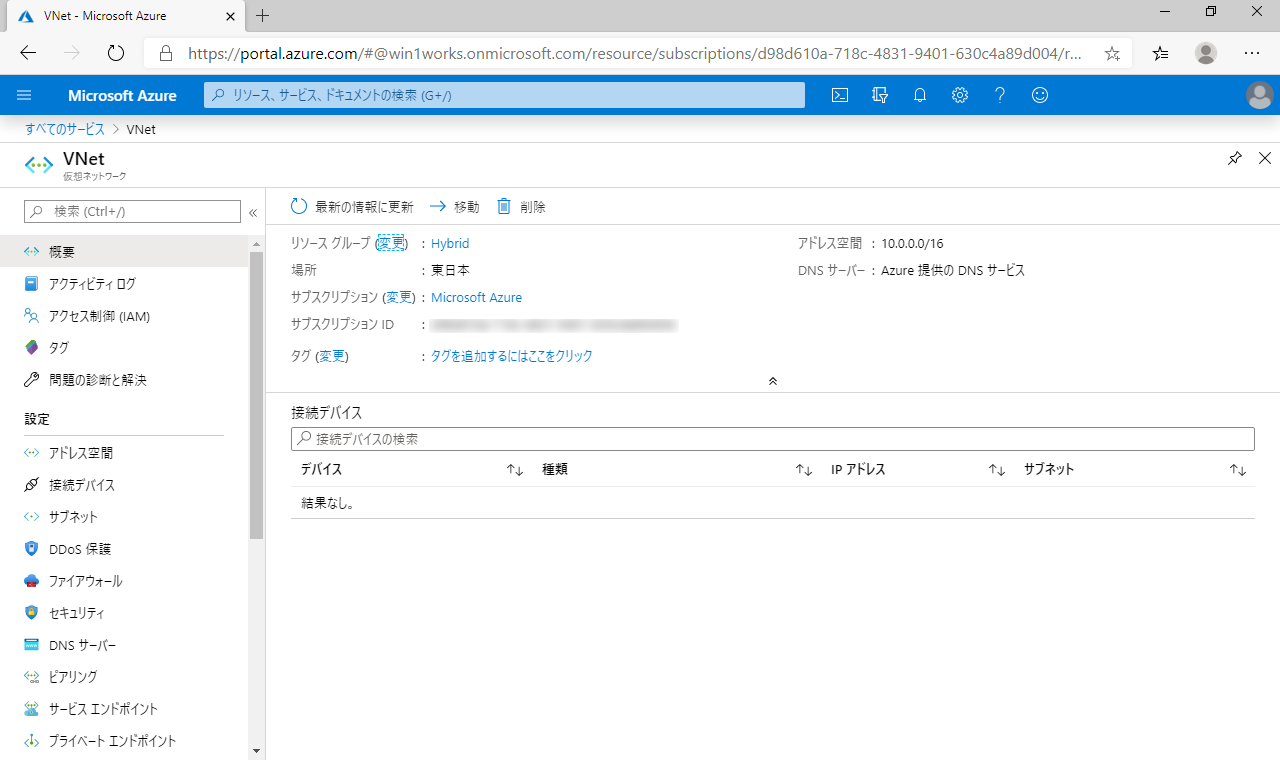The image size is (1280, 760).
Task: Sort by IP アドレス column arrows
Action: click(x=996, y=469)
